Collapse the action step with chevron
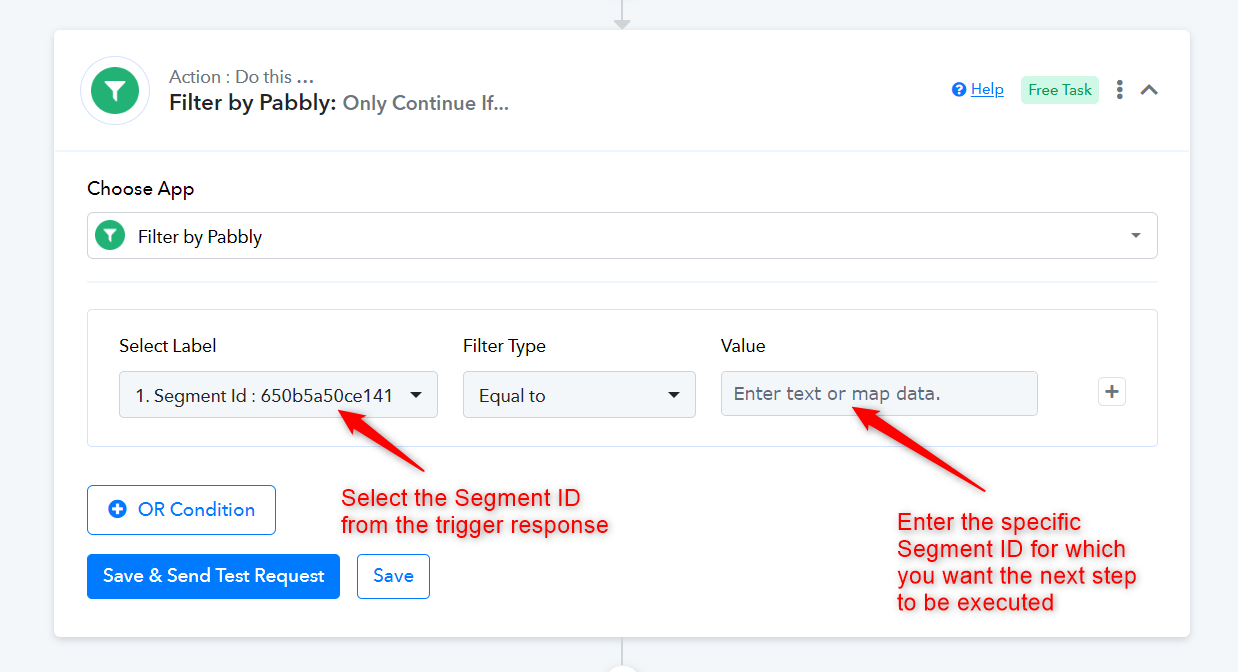 pos(1149,90)
